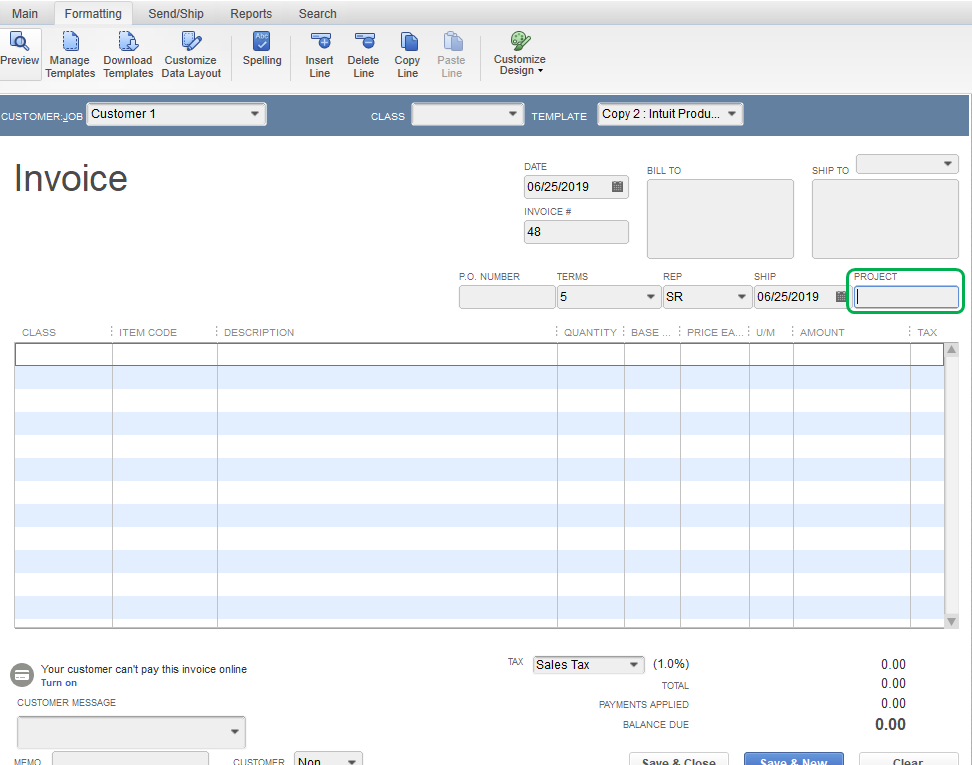This screenshot has height=765, width=972.
Task: Click the Bill To address box
Action: click(x=720, y=219)
